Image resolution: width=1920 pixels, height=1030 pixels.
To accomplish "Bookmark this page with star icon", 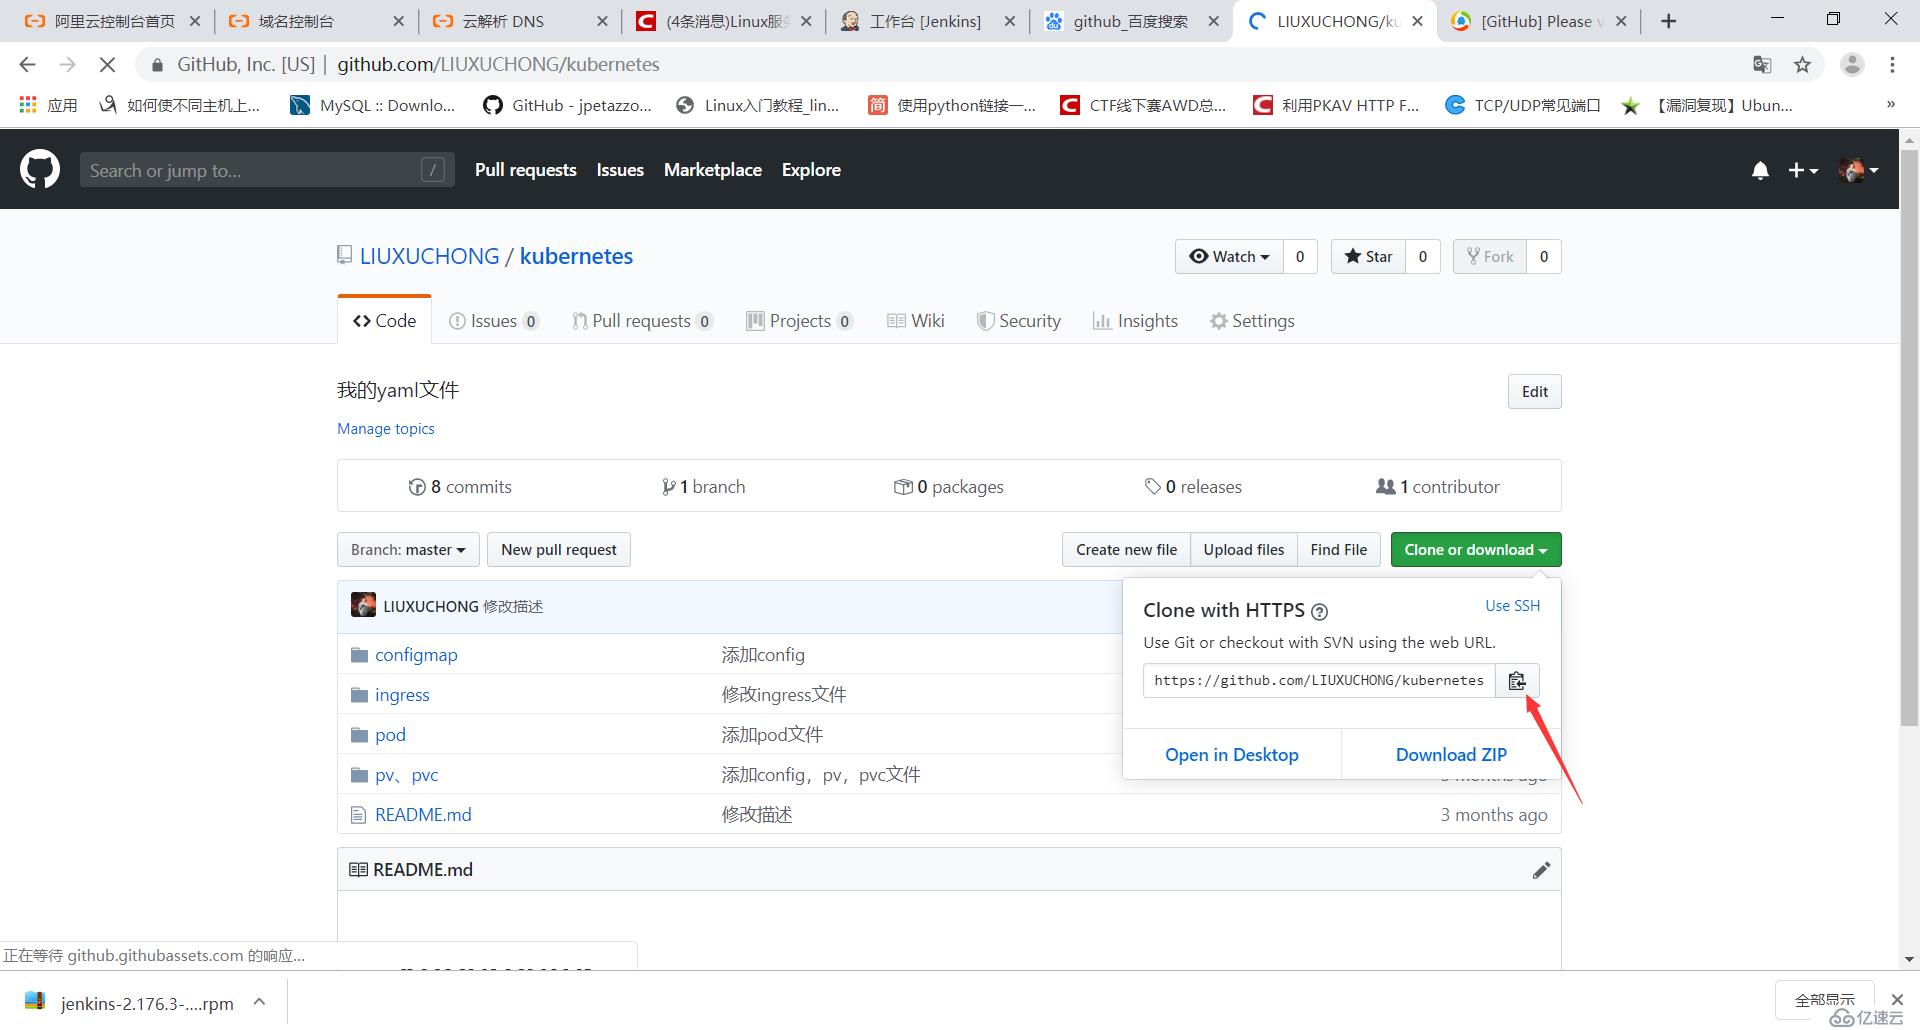I will point(1802,64).
